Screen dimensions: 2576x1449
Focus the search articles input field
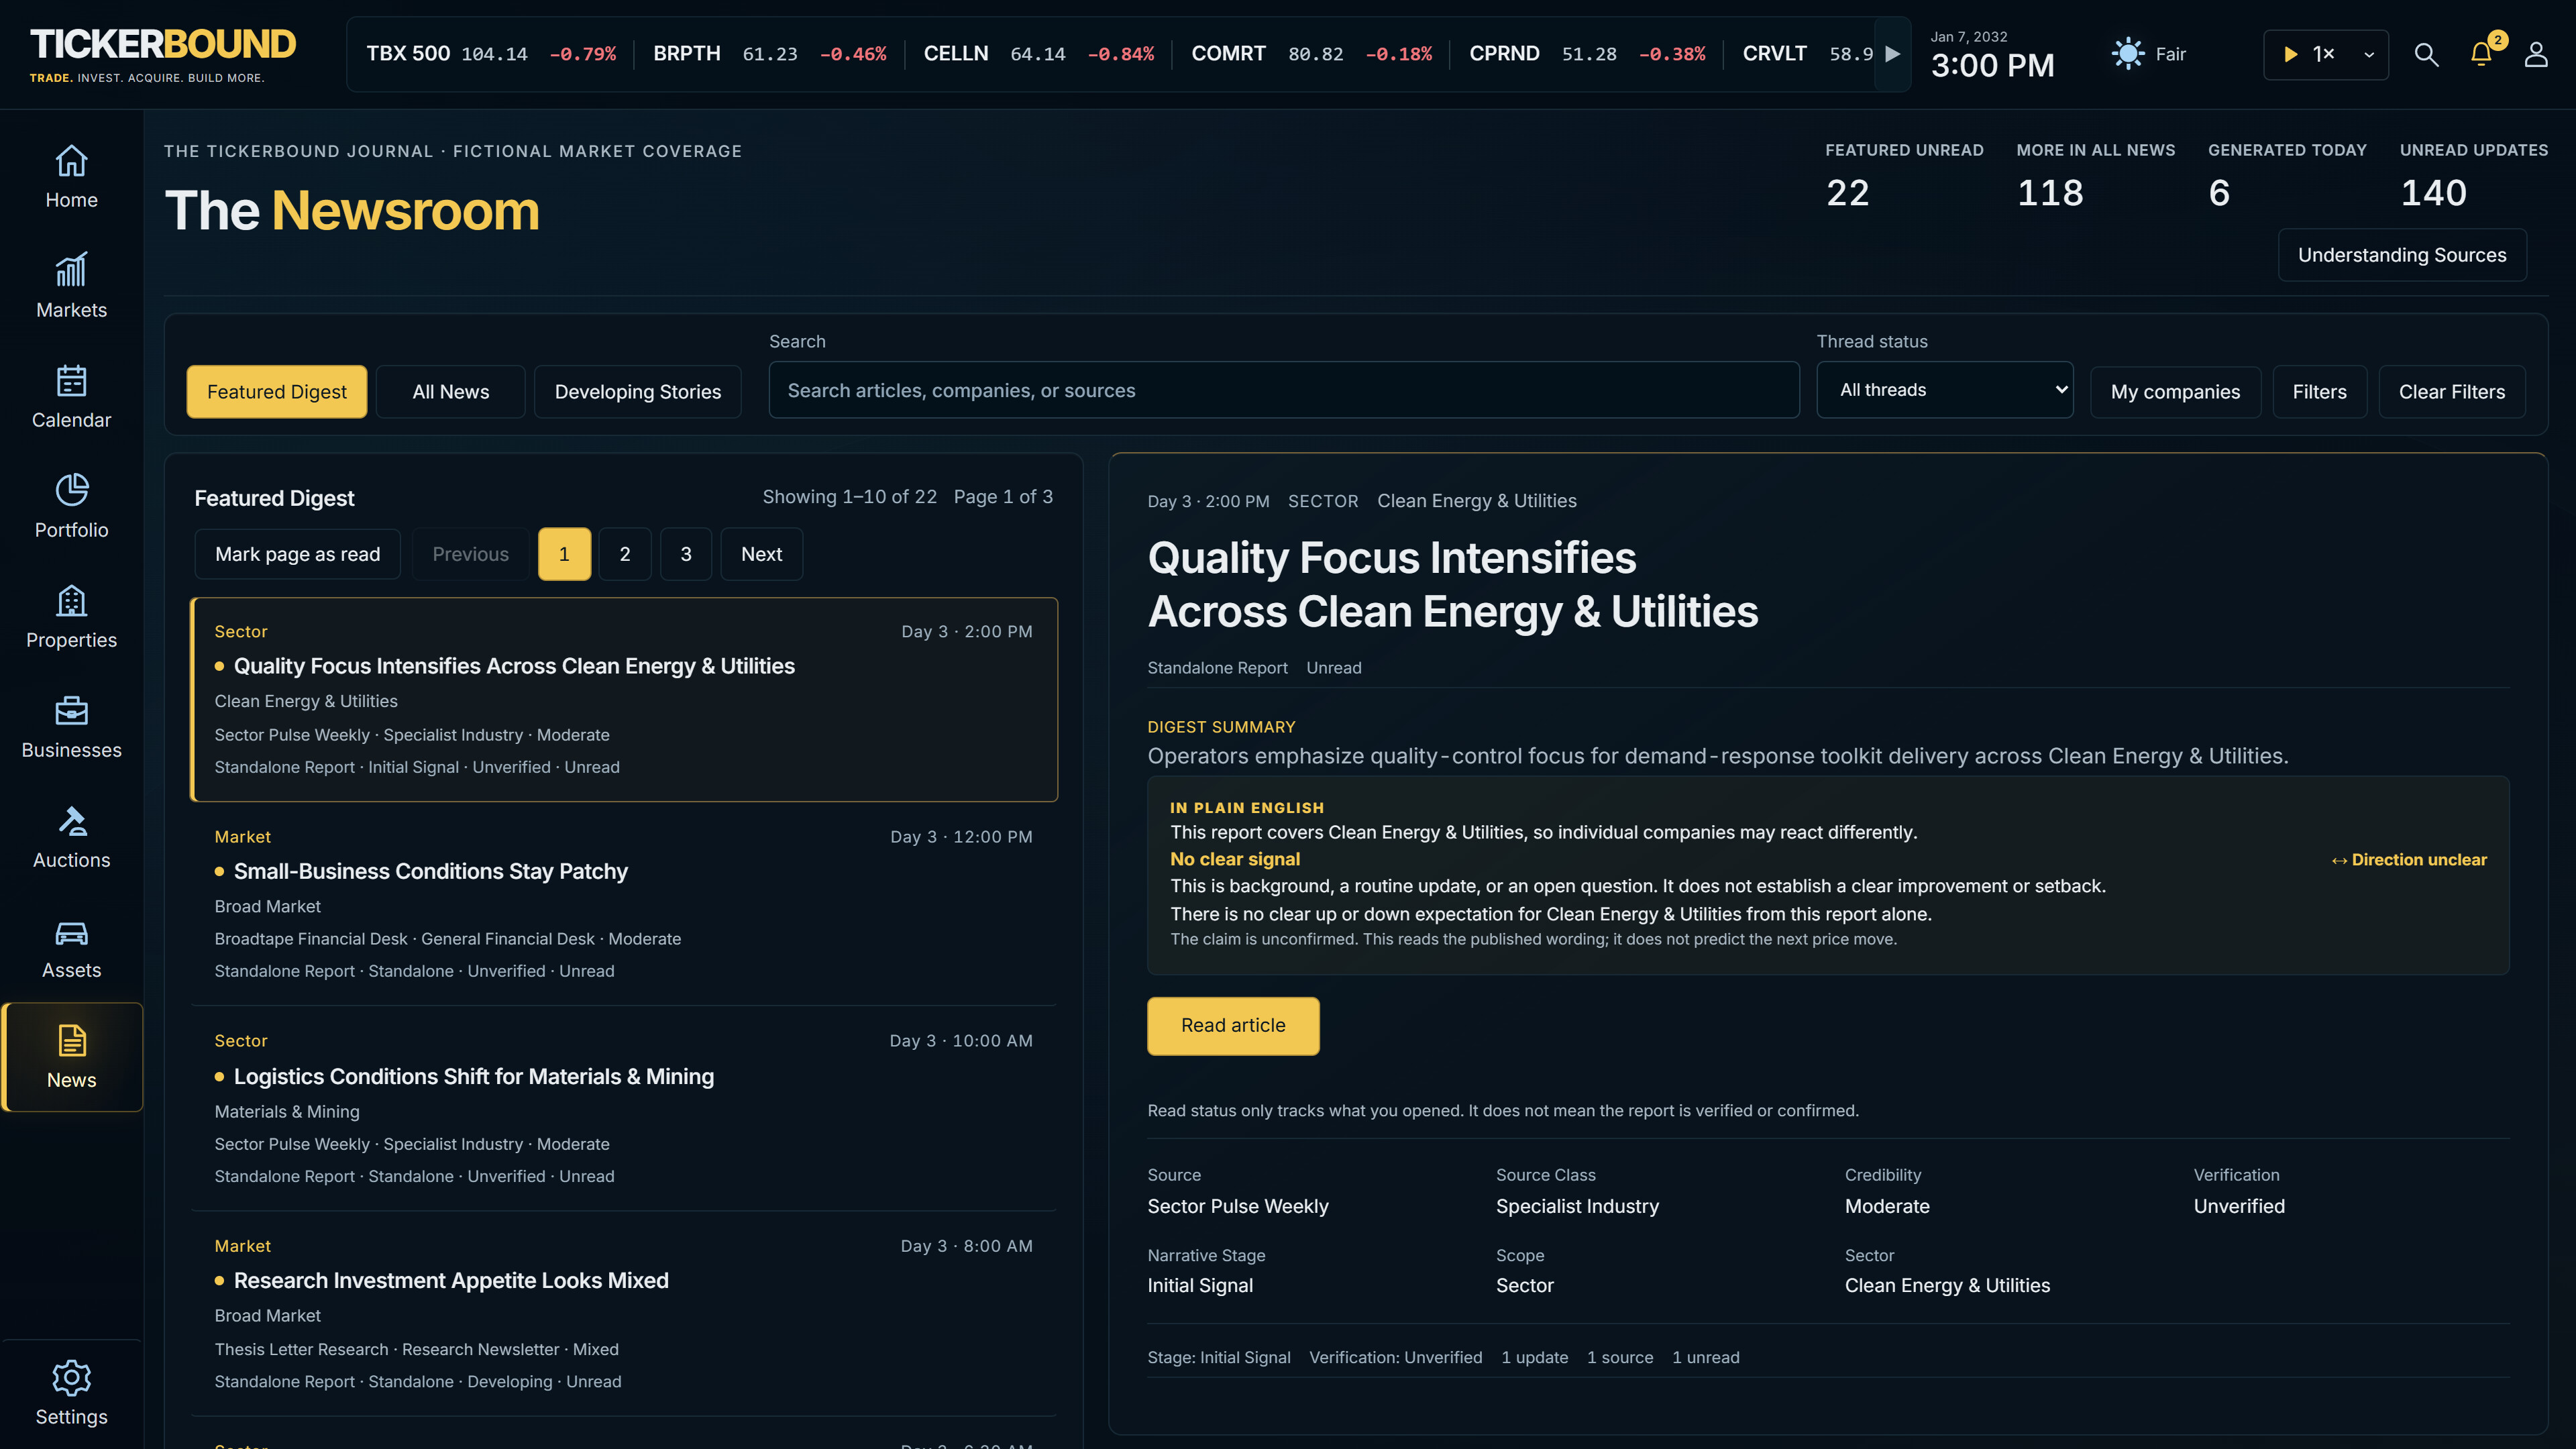point(1284,390)
